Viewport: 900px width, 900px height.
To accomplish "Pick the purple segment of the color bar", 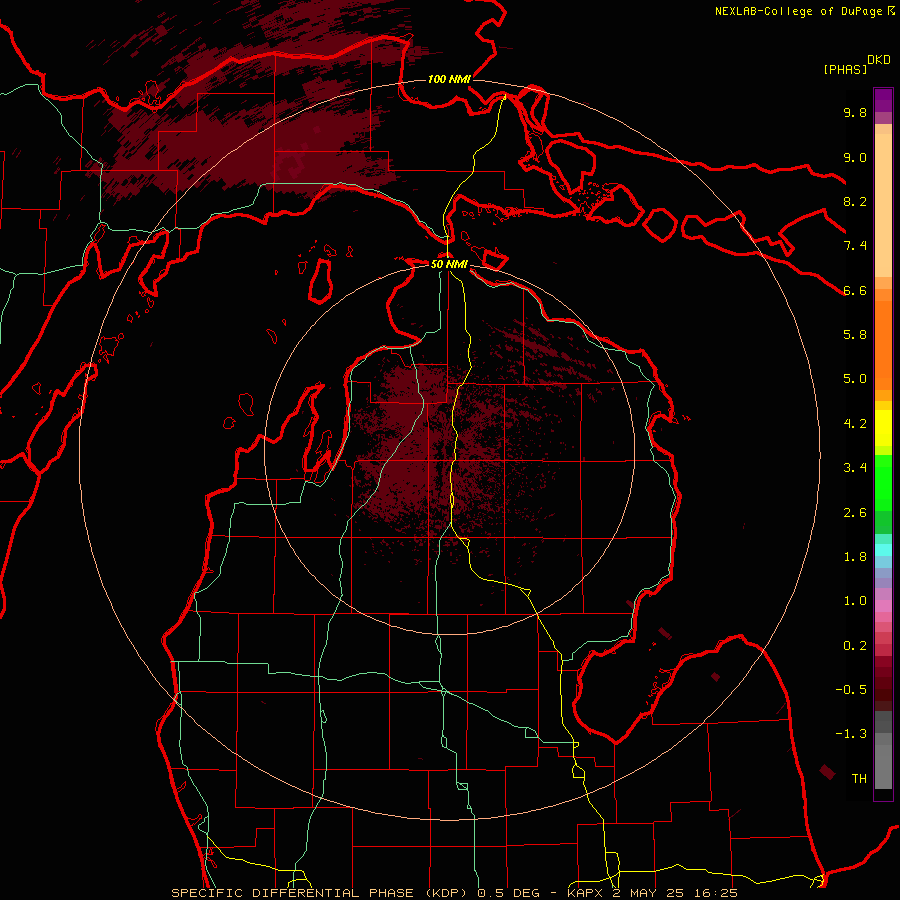I will click(883, 100).
